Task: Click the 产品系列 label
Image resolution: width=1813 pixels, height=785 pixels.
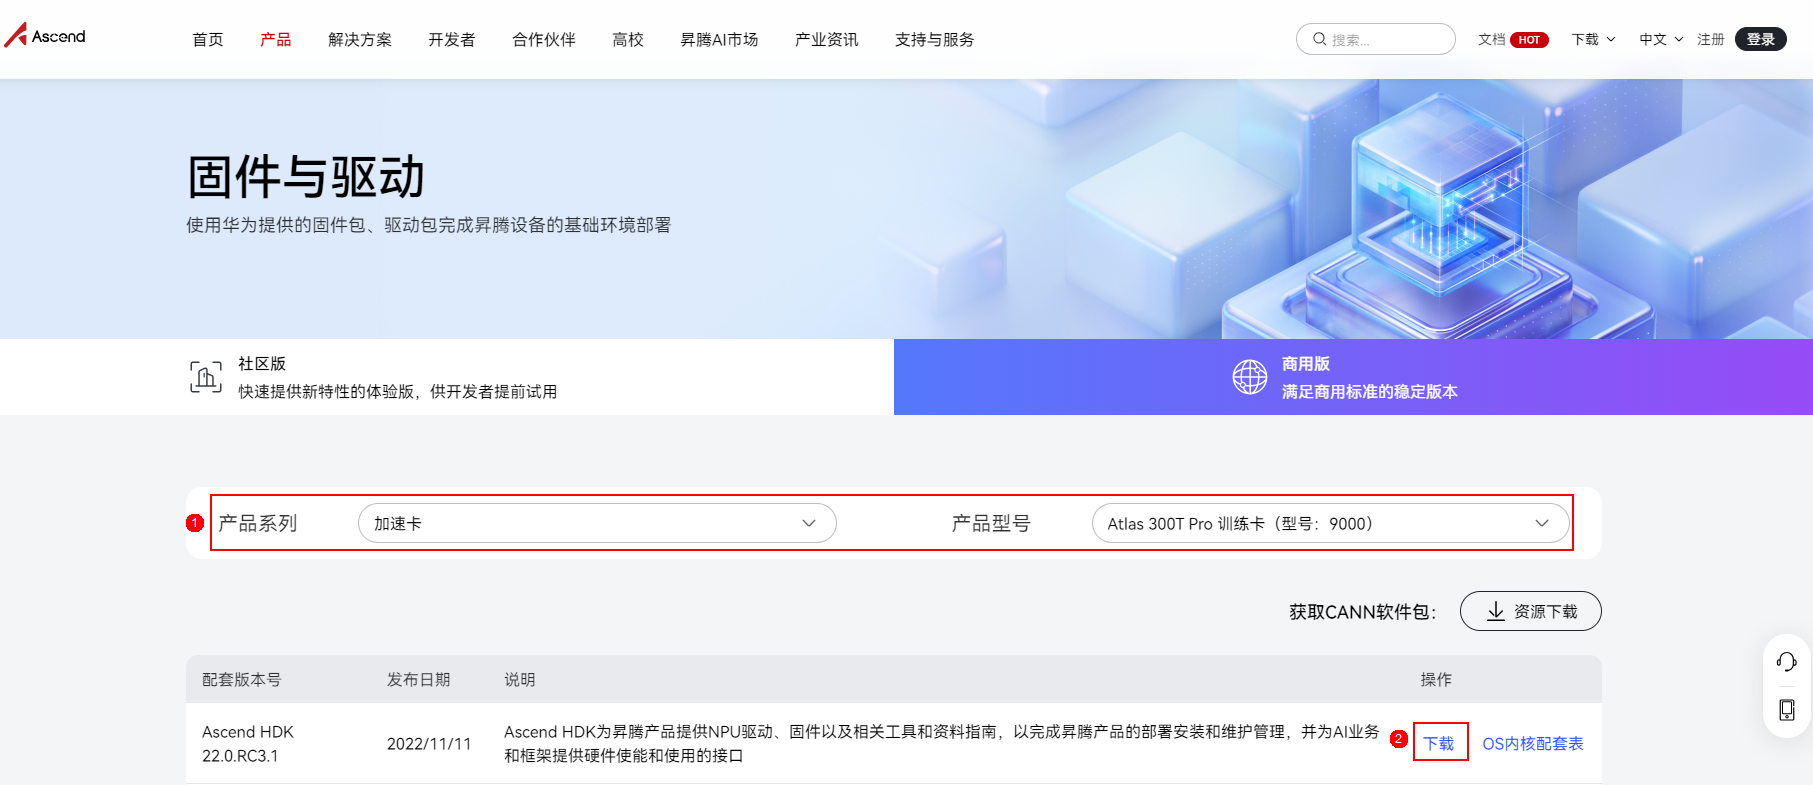Action: click(x=258, y=523)
